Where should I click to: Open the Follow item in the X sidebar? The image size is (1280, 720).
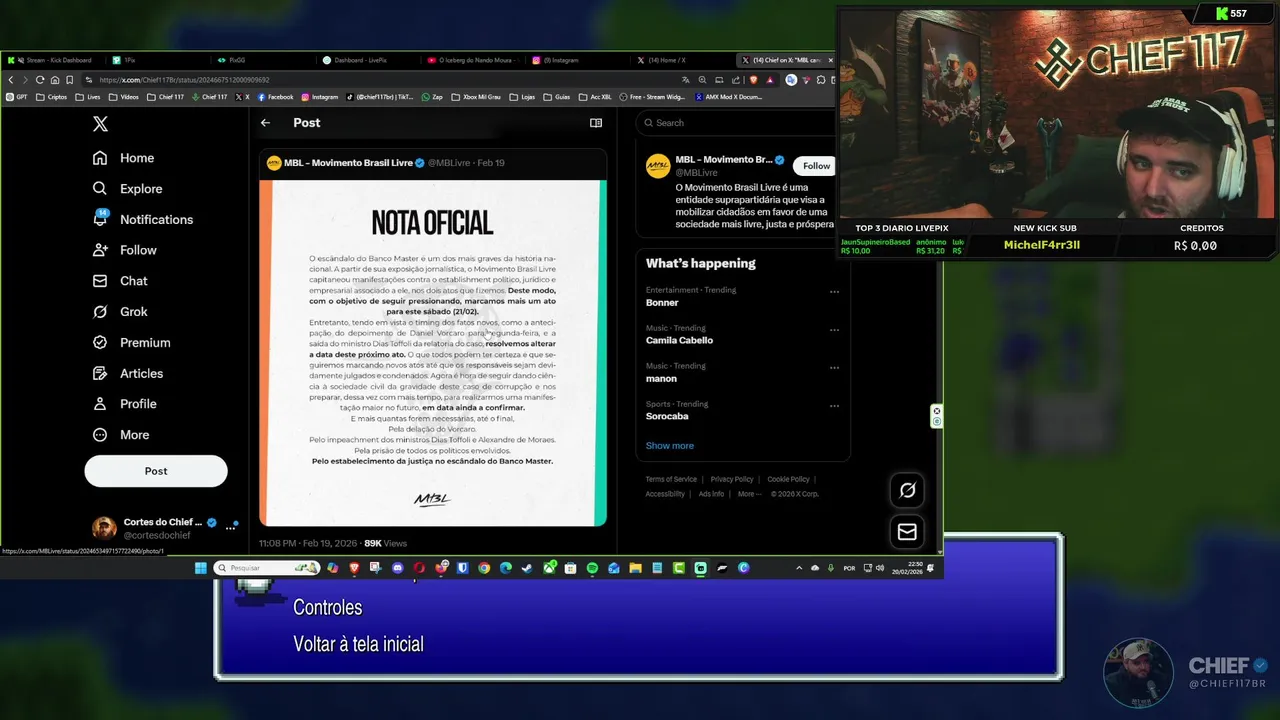coord(124,250)
